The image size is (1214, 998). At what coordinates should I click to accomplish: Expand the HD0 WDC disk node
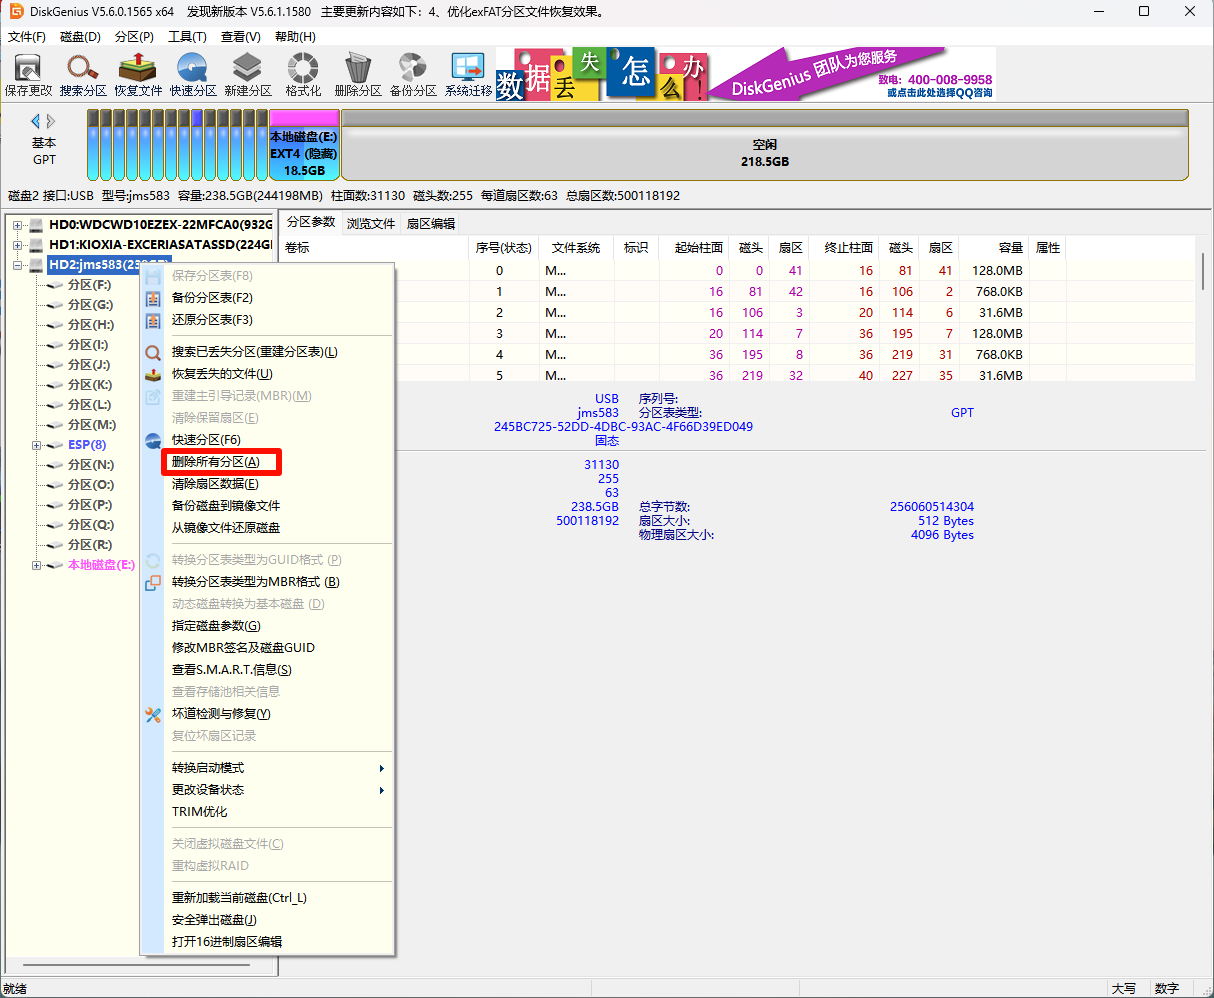[17, 225]
